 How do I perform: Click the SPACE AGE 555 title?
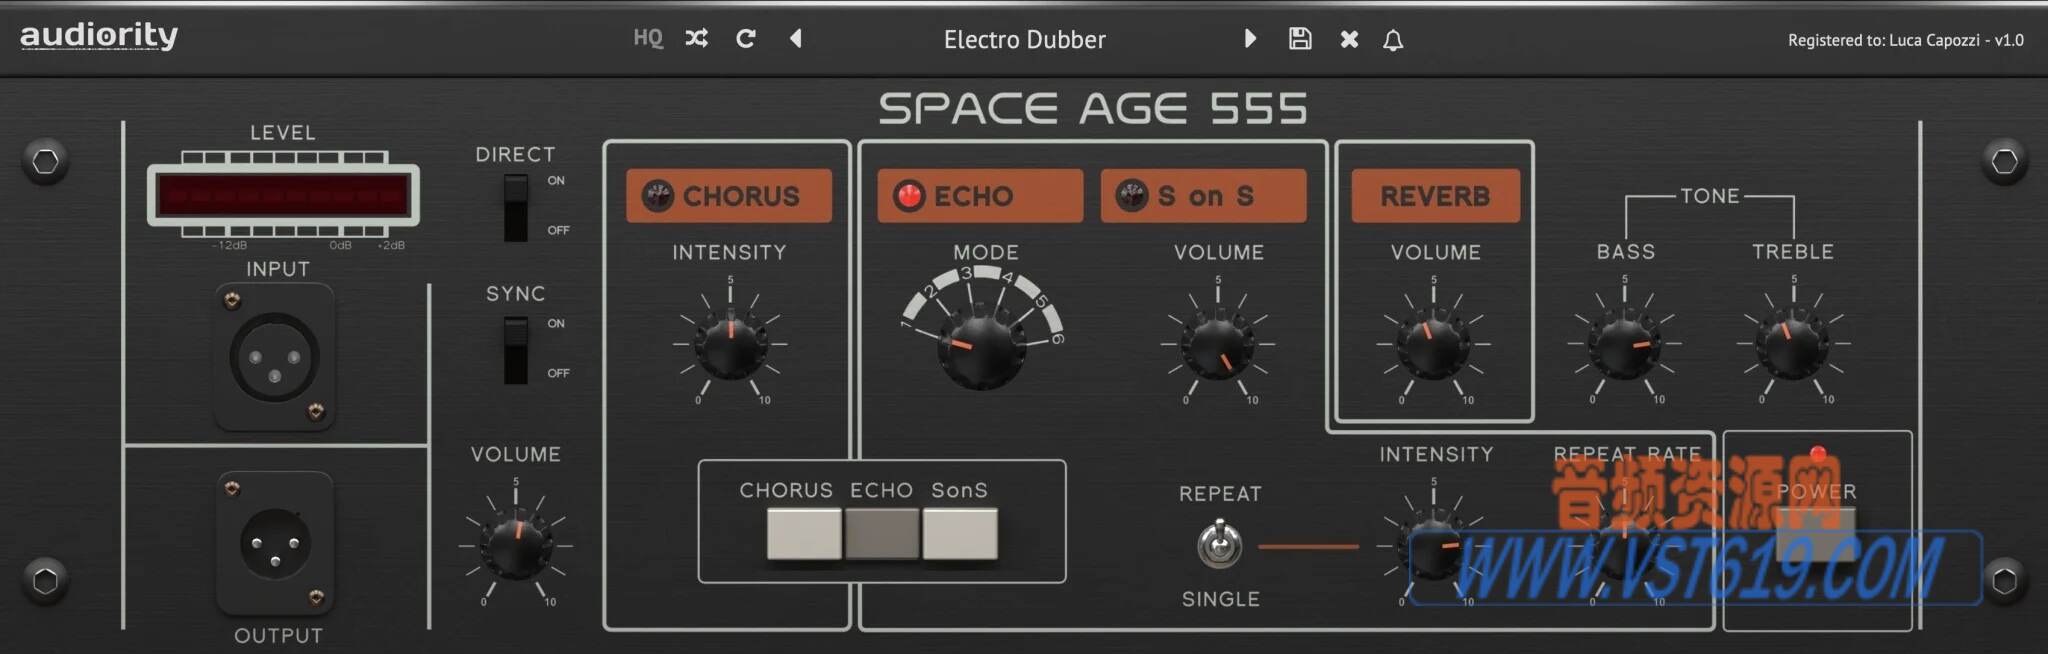coord(1093,108)
